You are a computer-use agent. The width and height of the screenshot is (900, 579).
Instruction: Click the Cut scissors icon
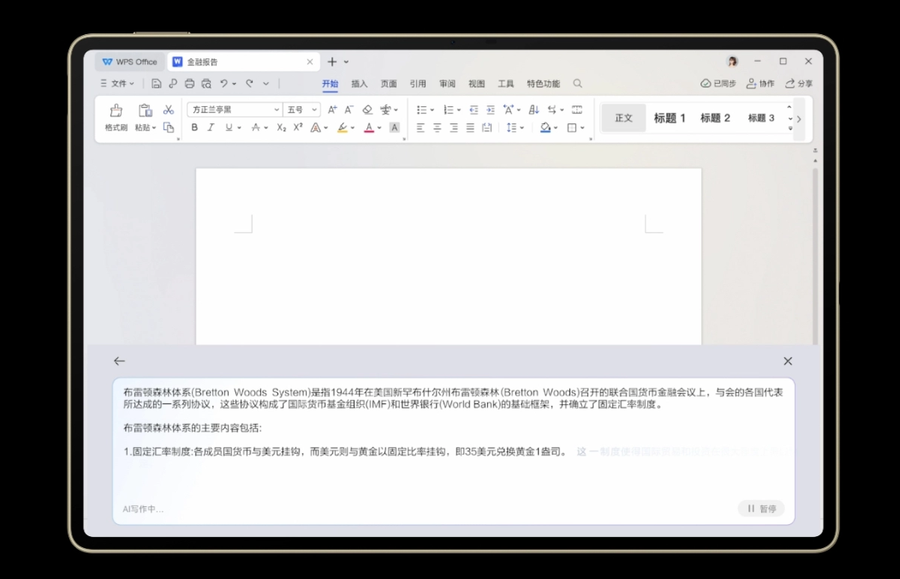[x=168, y=110]
